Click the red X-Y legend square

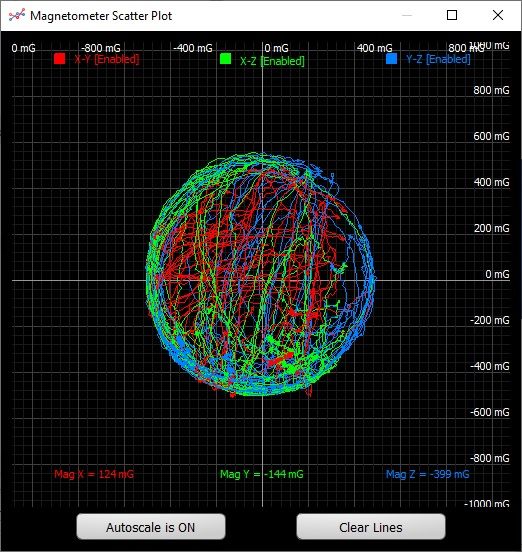(x=59, y=58)
